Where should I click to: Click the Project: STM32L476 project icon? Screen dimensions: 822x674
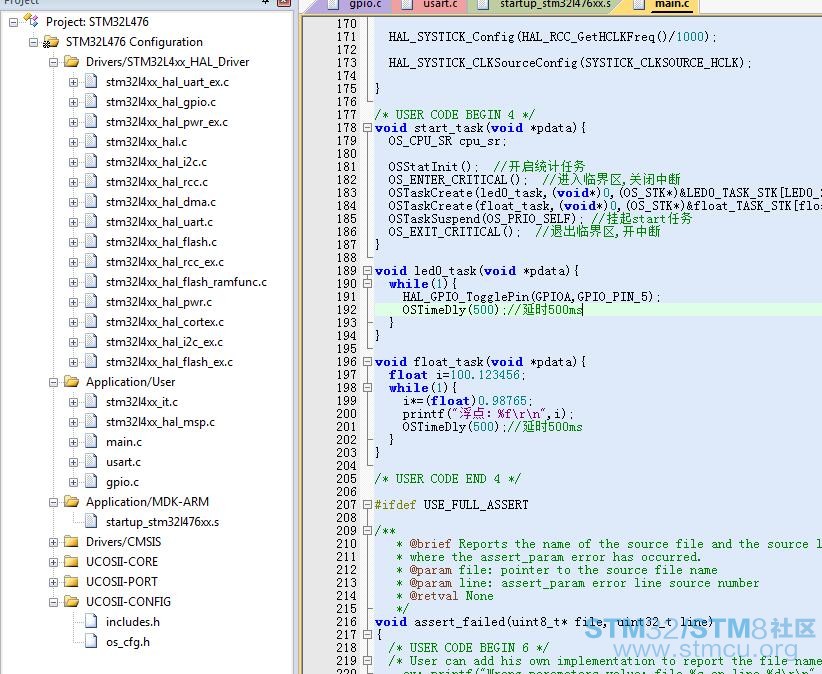point(31,21)
